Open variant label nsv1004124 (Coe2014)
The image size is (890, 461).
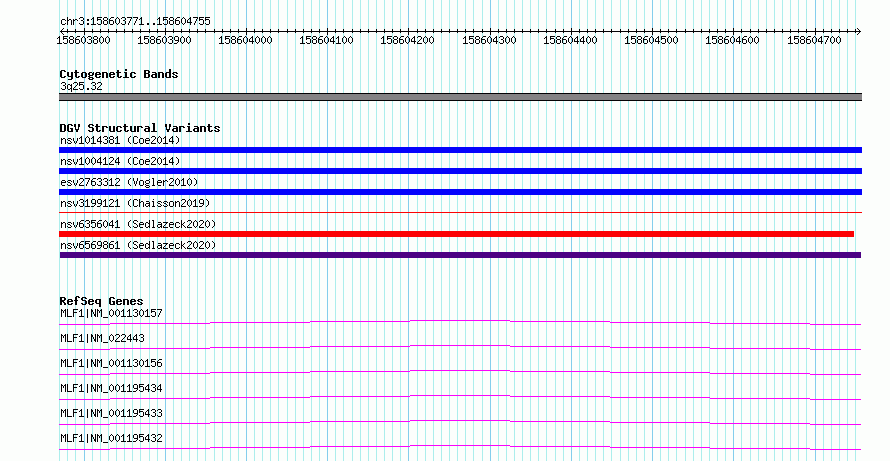click(120, 161)
